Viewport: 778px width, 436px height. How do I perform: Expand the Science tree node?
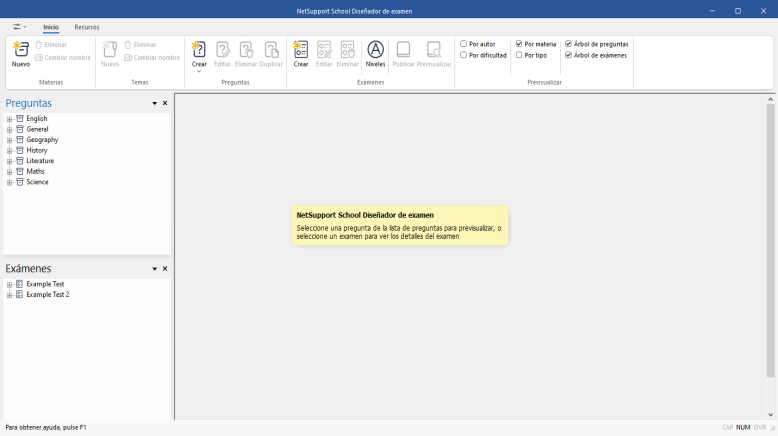pos(9,183)
